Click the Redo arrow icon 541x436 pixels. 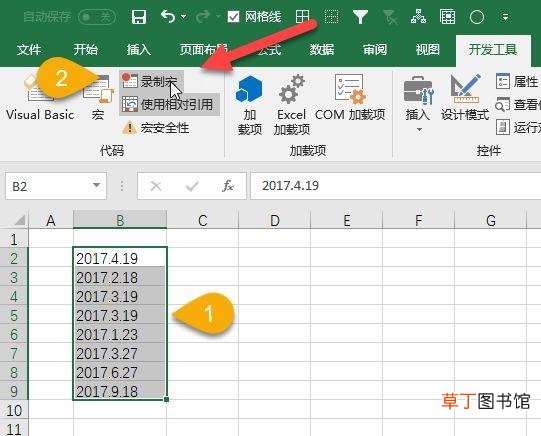pos(203,16)
